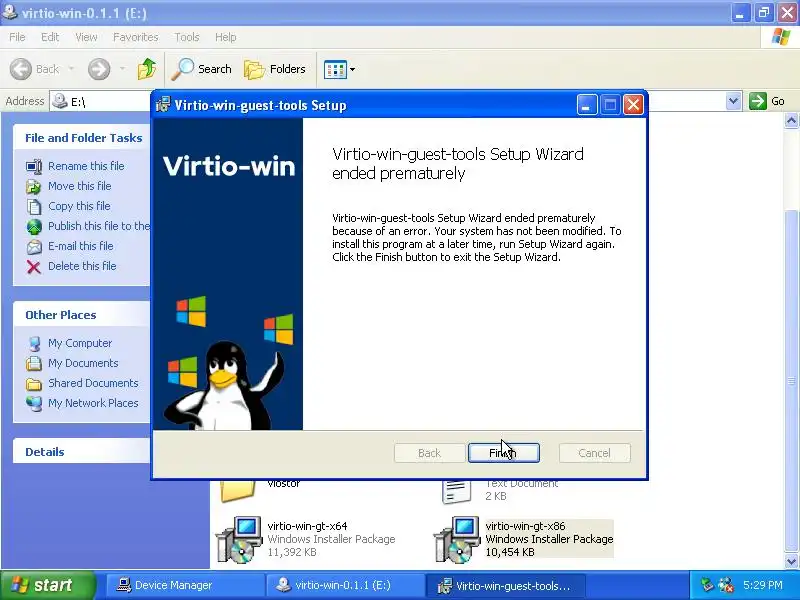Viewport: 800px width, 600px height.
Task: Open the File menu
Action: pos(17,37)
